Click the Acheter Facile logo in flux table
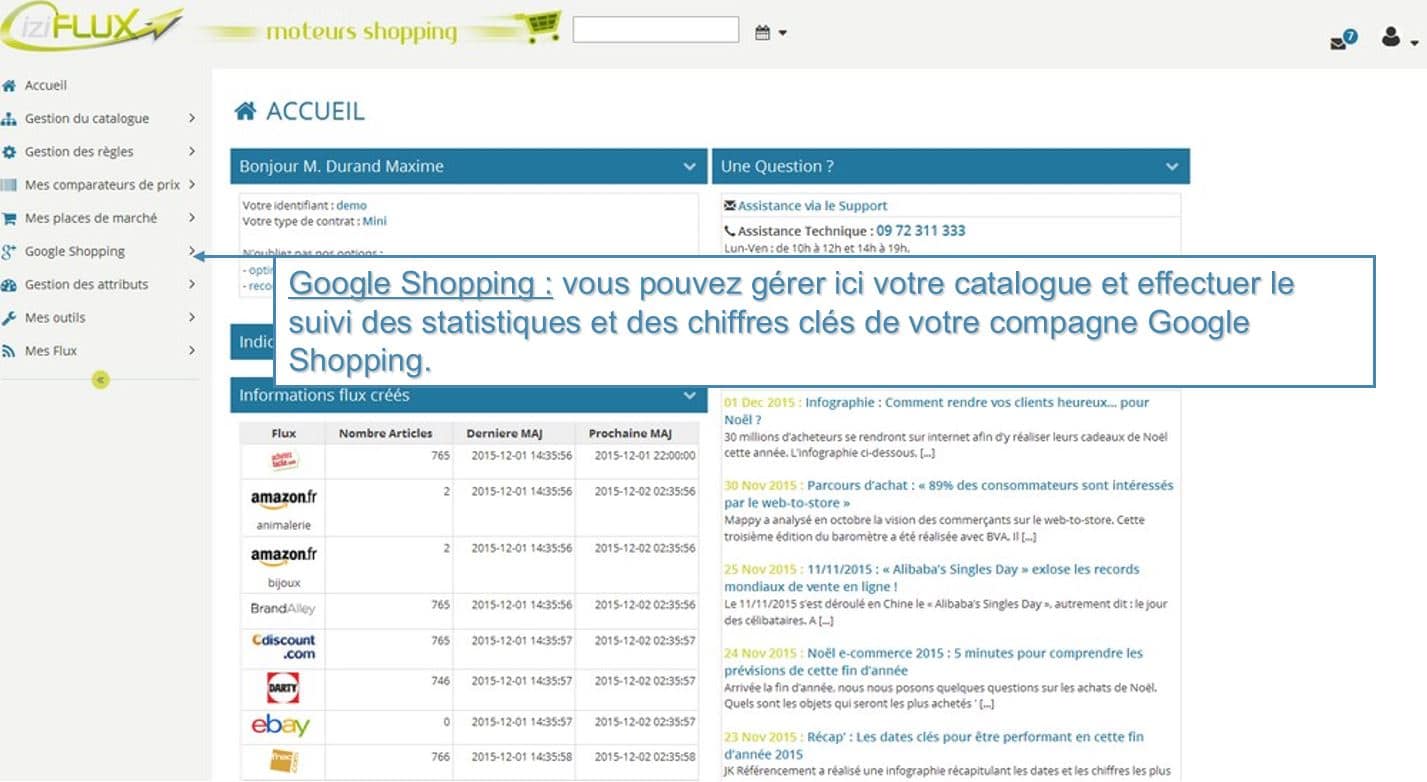The height and width of the screenshot is (782, 1427). (284, 461)
